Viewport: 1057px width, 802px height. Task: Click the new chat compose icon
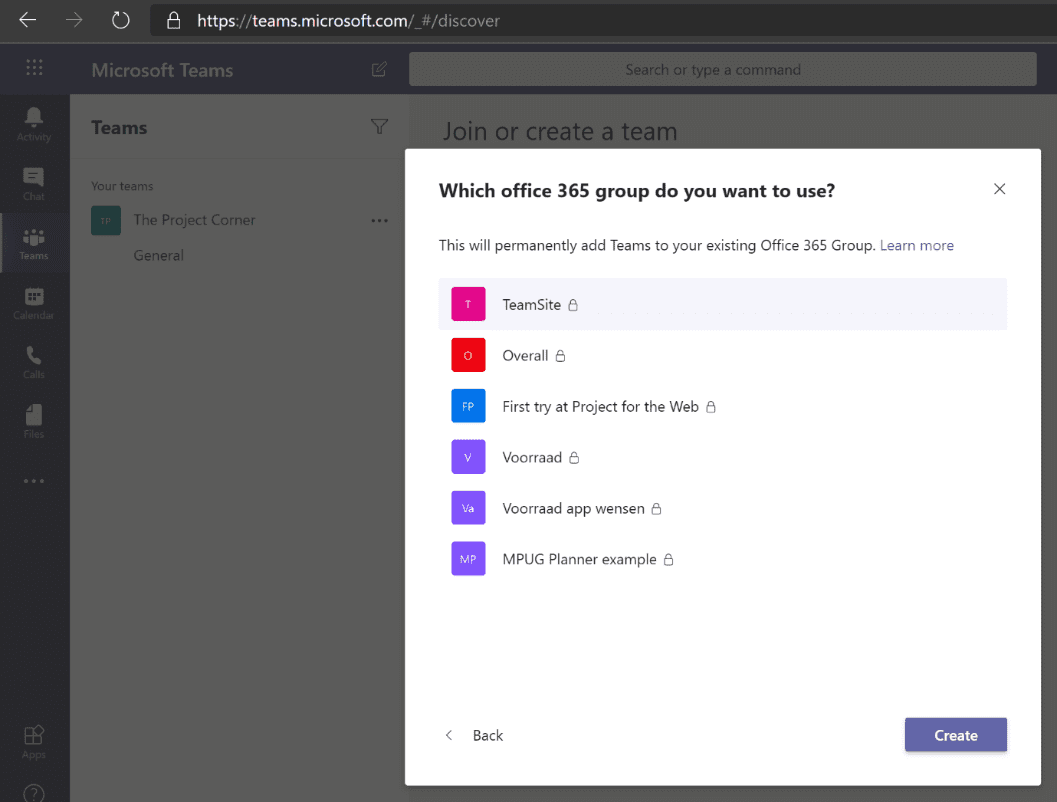pyautogui.click(x=379, y=69)
